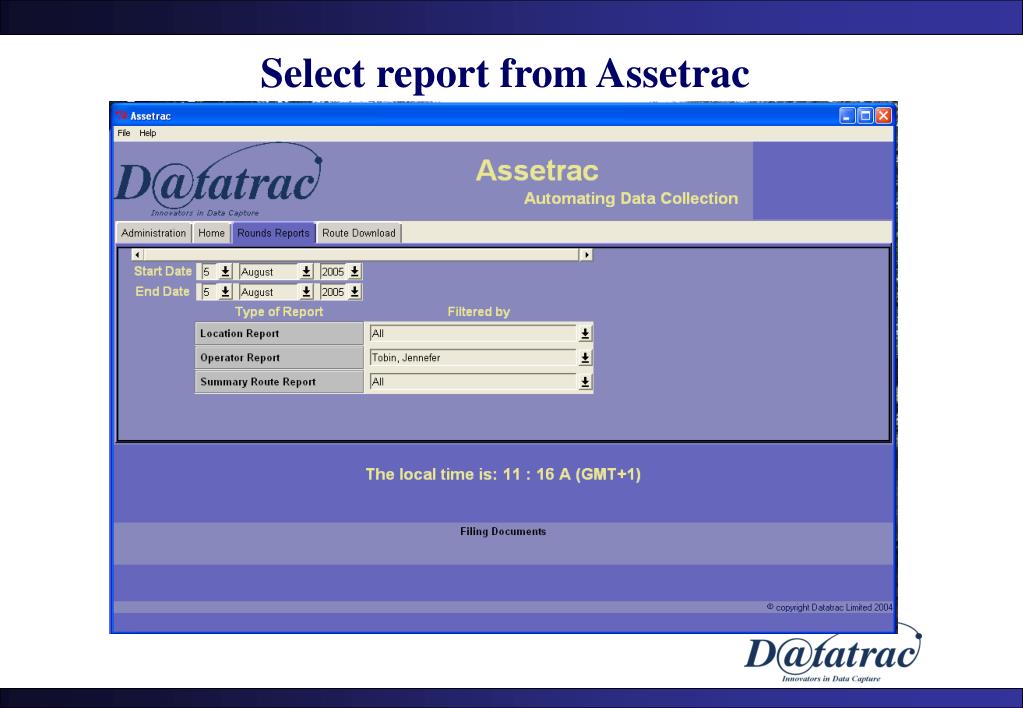Expand the End Date month dropdown

[306, 292]
